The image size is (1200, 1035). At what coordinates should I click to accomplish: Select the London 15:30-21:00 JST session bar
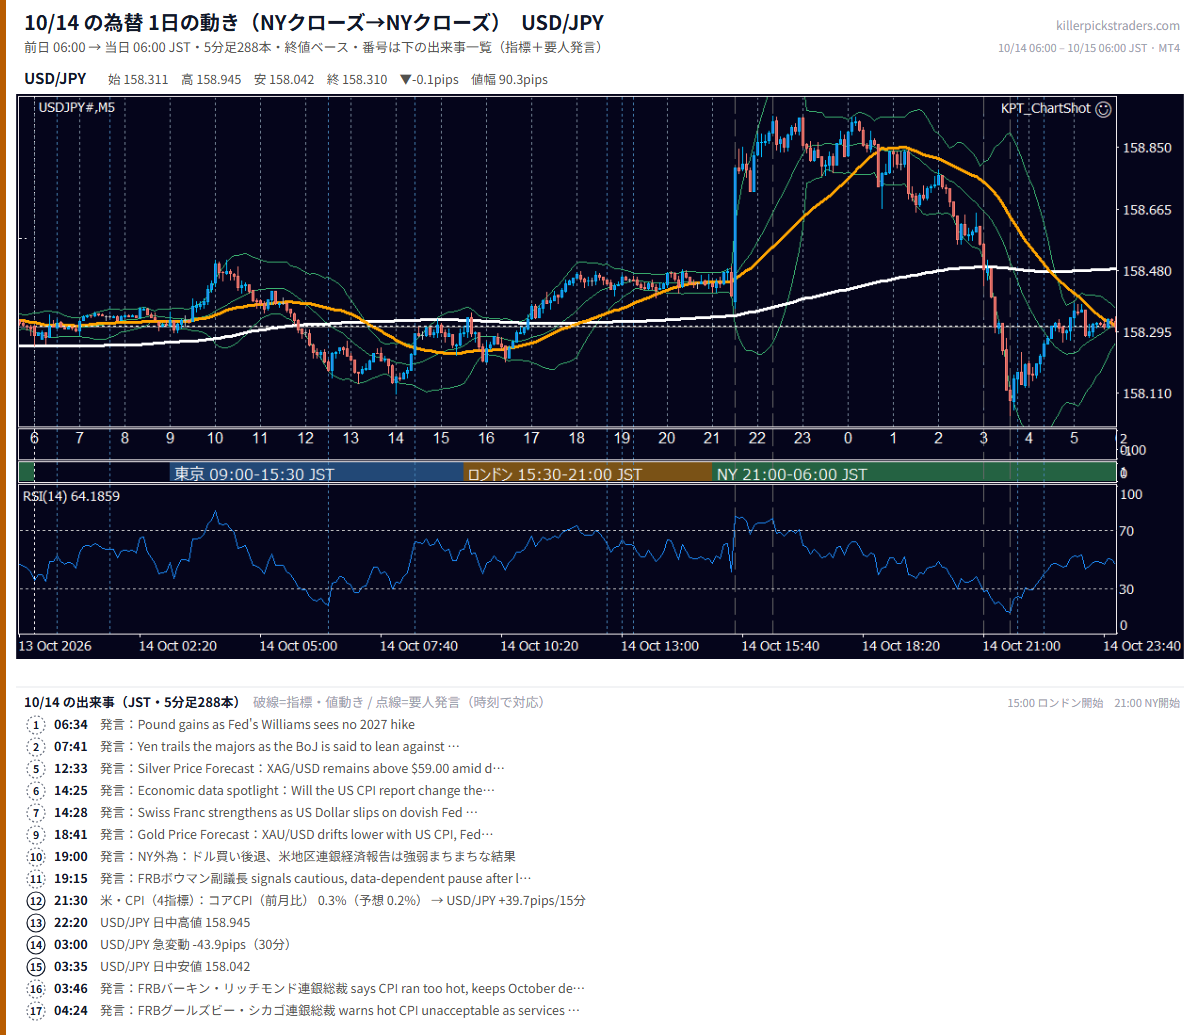click(587, 473)
